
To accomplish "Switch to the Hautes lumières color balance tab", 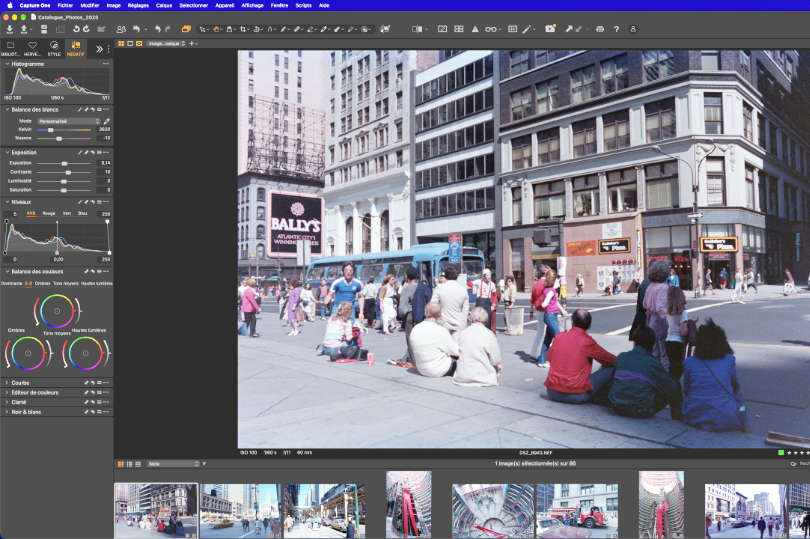I will (x=97, y=284).
